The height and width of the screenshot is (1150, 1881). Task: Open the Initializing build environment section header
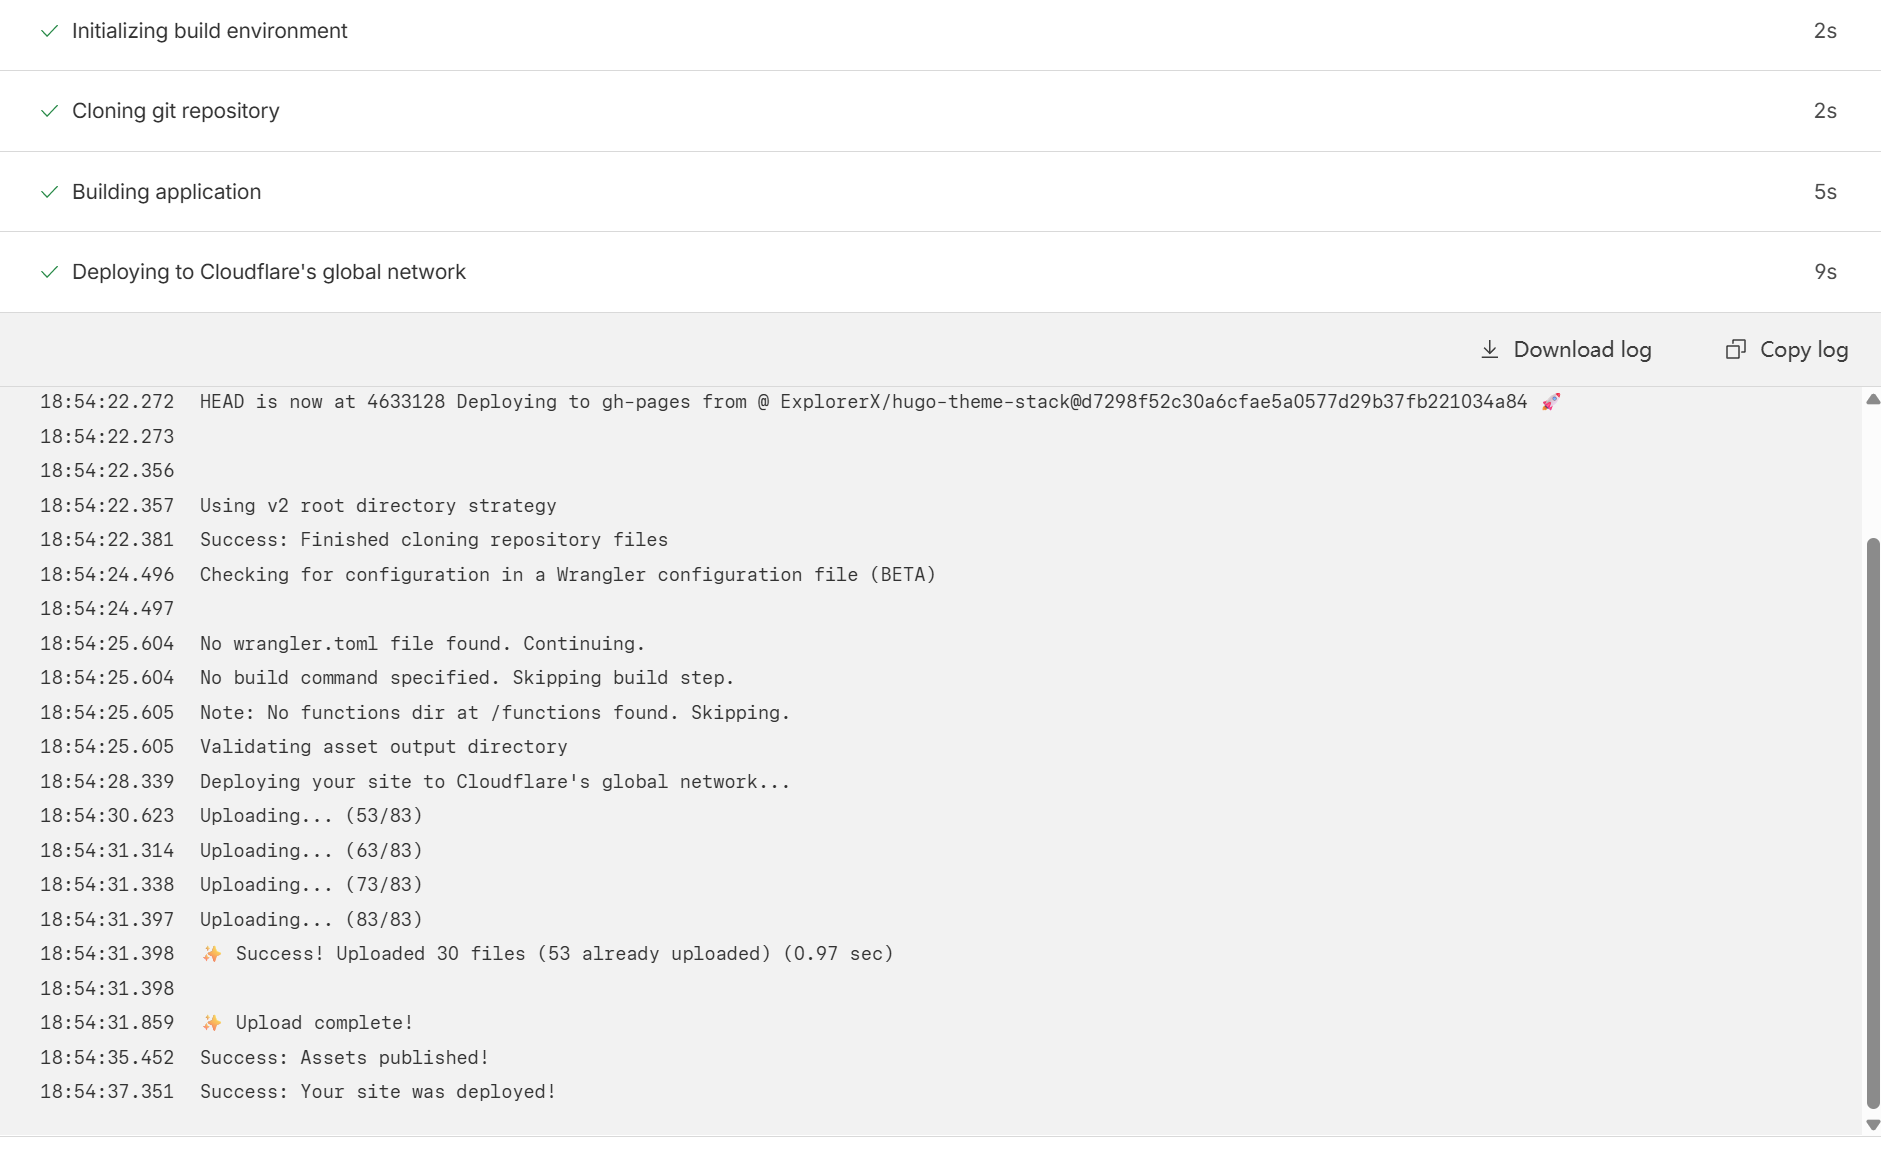pyautogui.click(x=209, y=31)
